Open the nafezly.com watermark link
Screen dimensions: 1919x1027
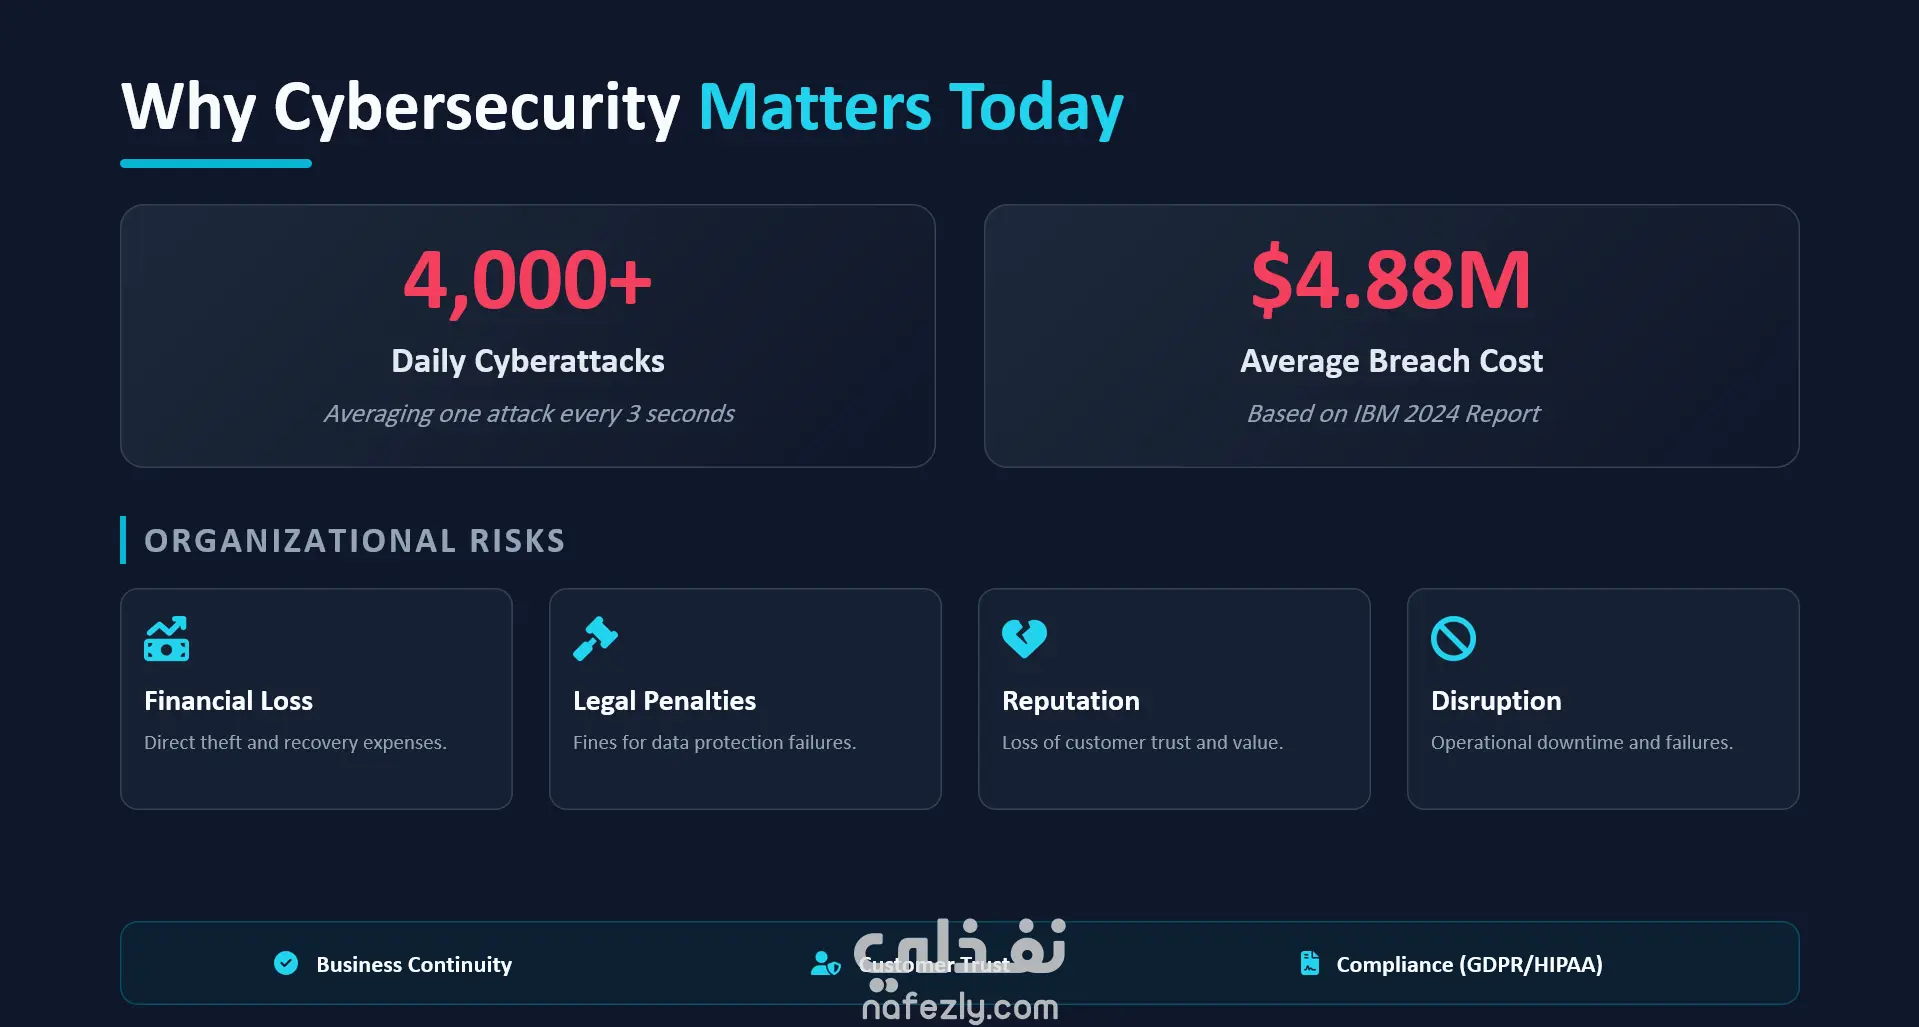(959, 1007)
